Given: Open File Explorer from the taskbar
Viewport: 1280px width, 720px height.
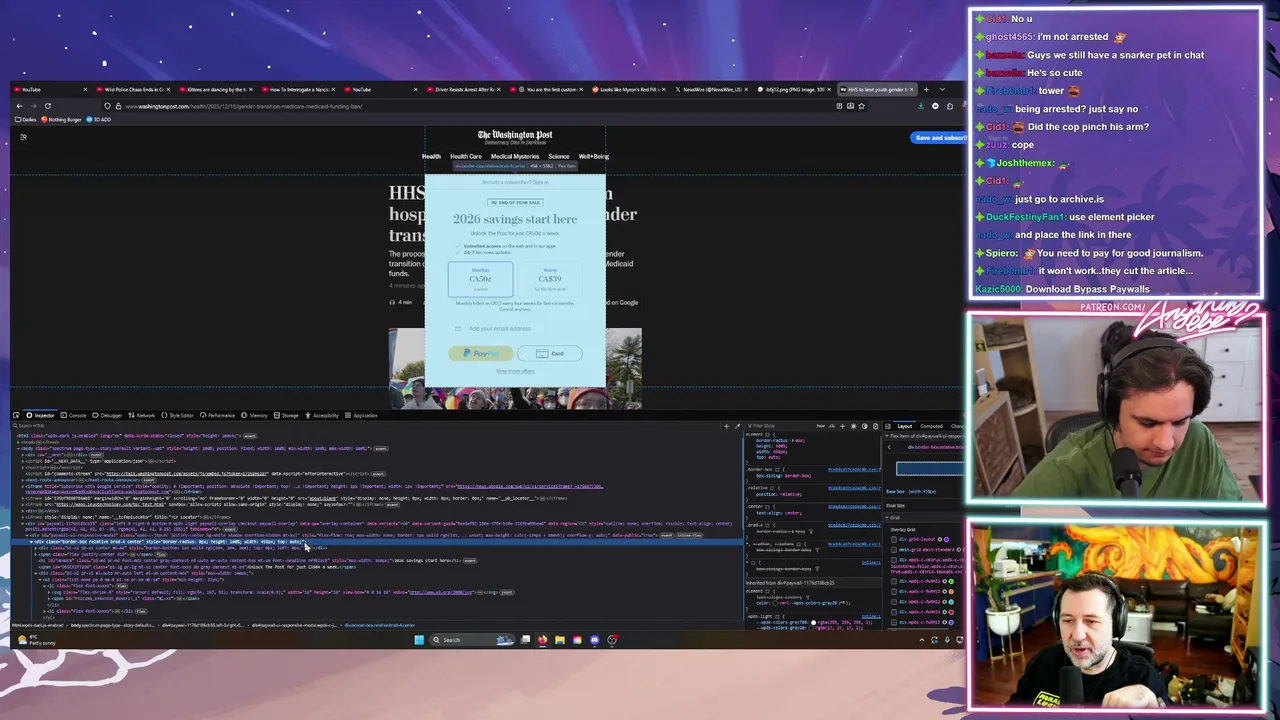Looking at the screenshot, I should tap(559, 640).
